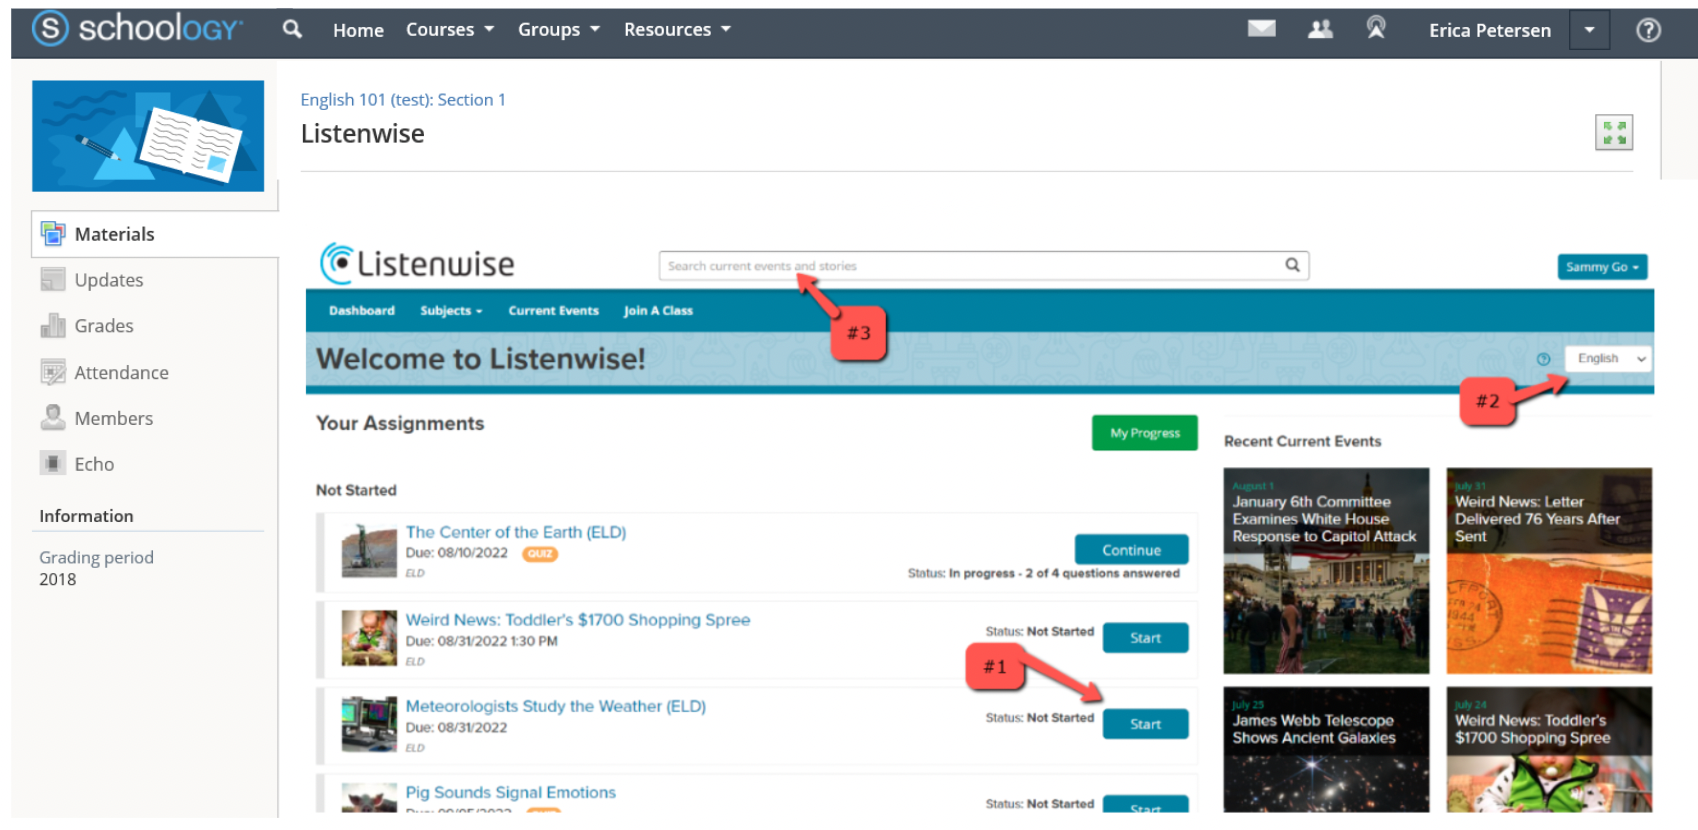This screenshot has width=1698, height=830.
Task: Open the messages envelope icon
Action: click(x=1261, y=29)
